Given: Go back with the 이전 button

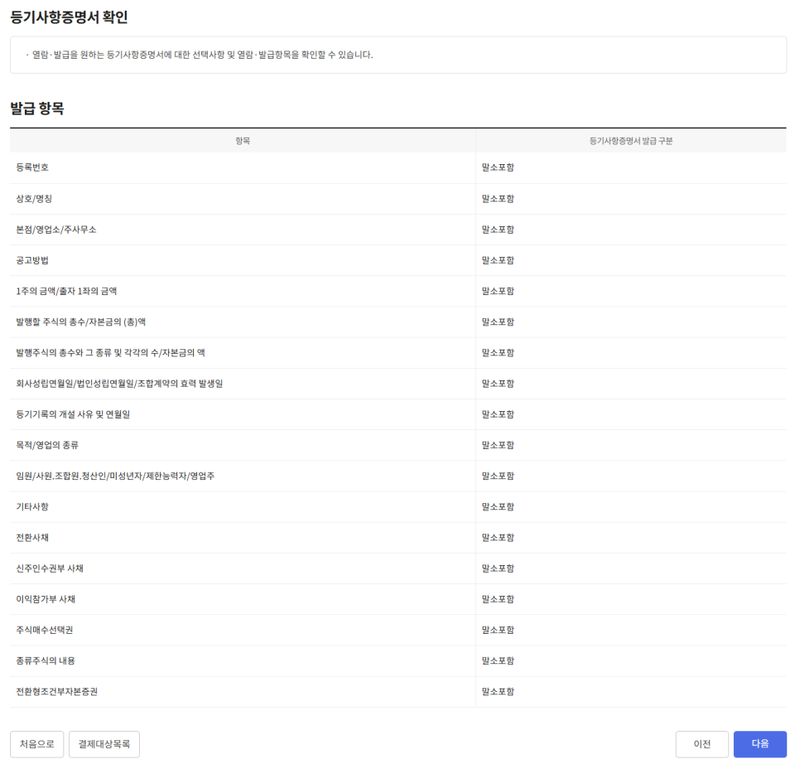Looking at the screenshot, I should [702, 744].
